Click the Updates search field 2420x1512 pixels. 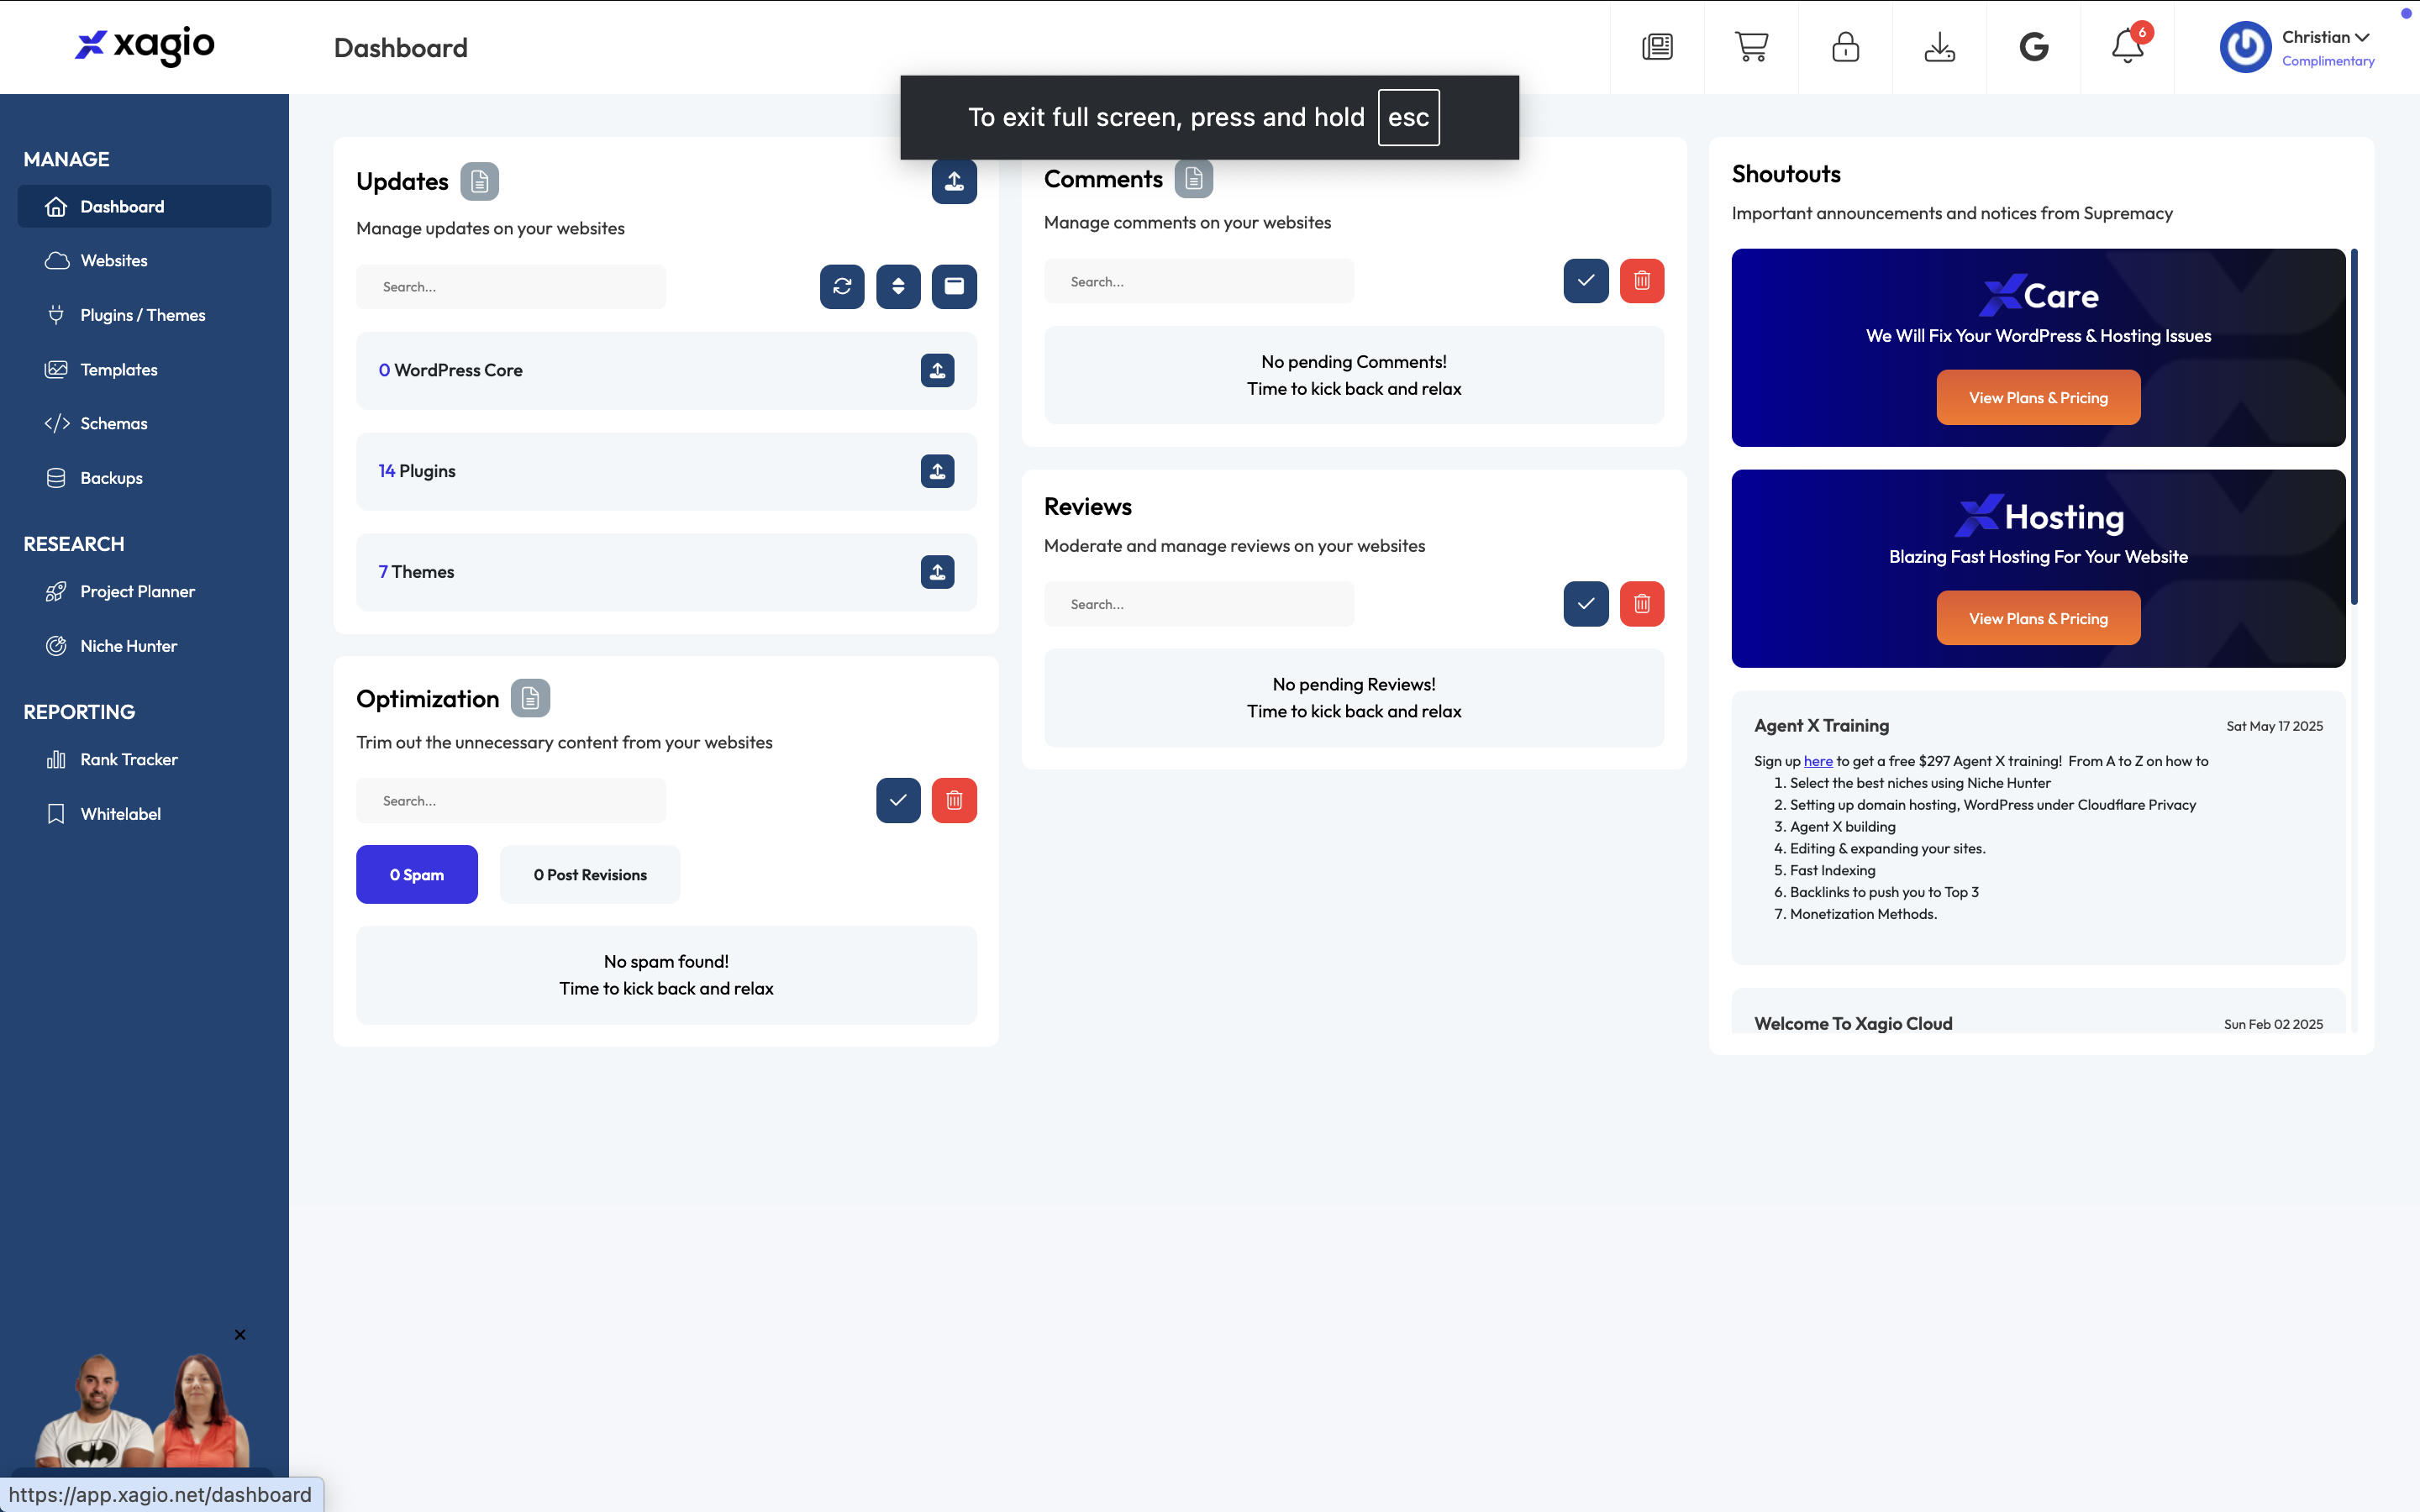[x=511, y=286]
